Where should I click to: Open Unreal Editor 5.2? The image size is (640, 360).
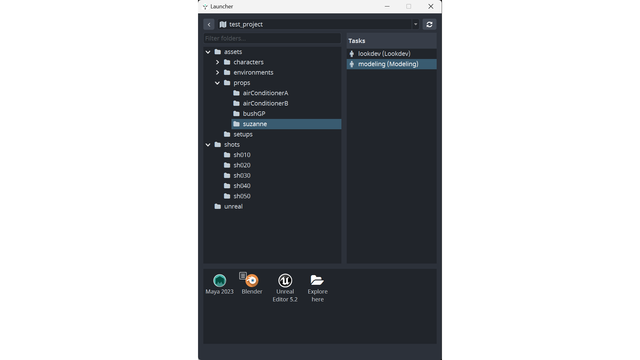[285, 288]
